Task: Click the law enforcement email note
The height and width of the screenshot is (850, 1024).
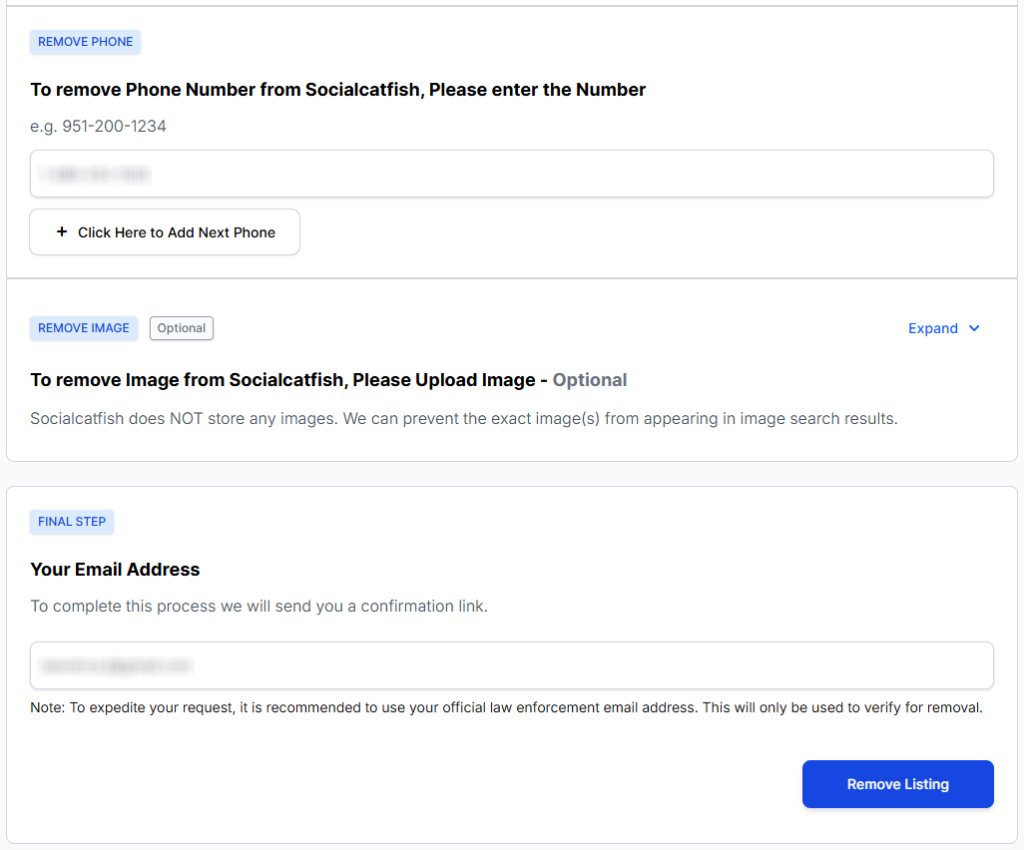Action: coord(506,708)
